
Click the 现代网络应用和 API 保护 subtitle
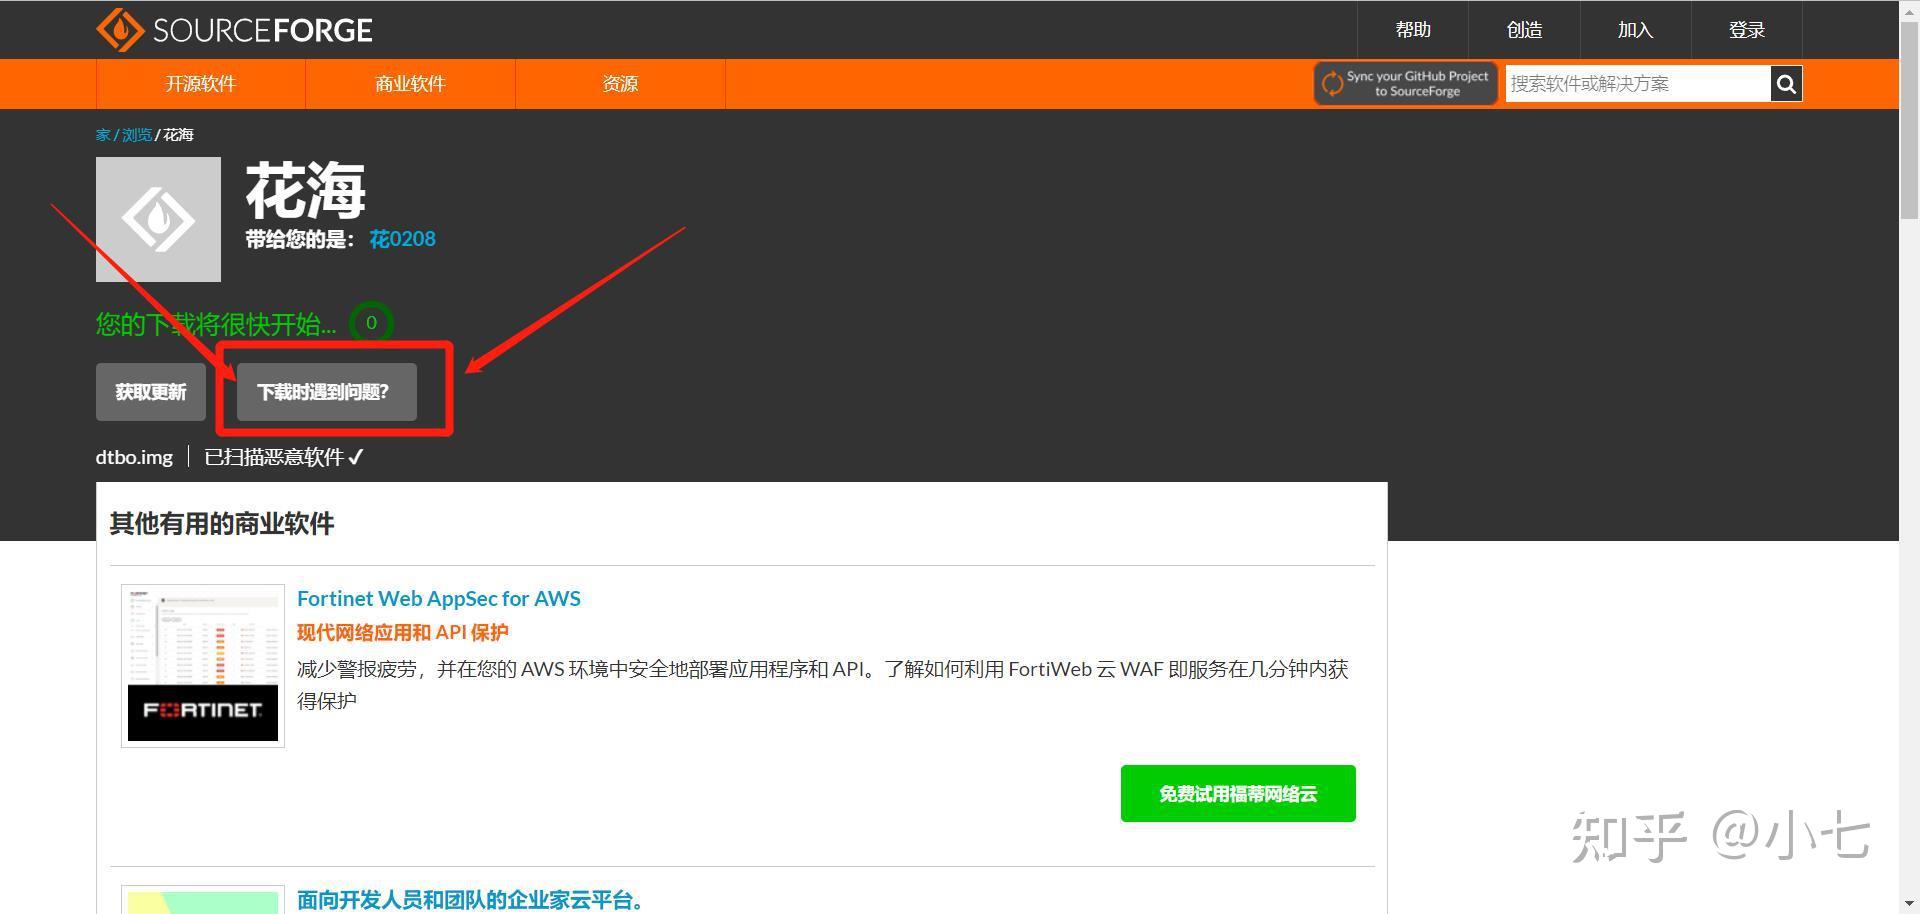[x=403, y=632]
